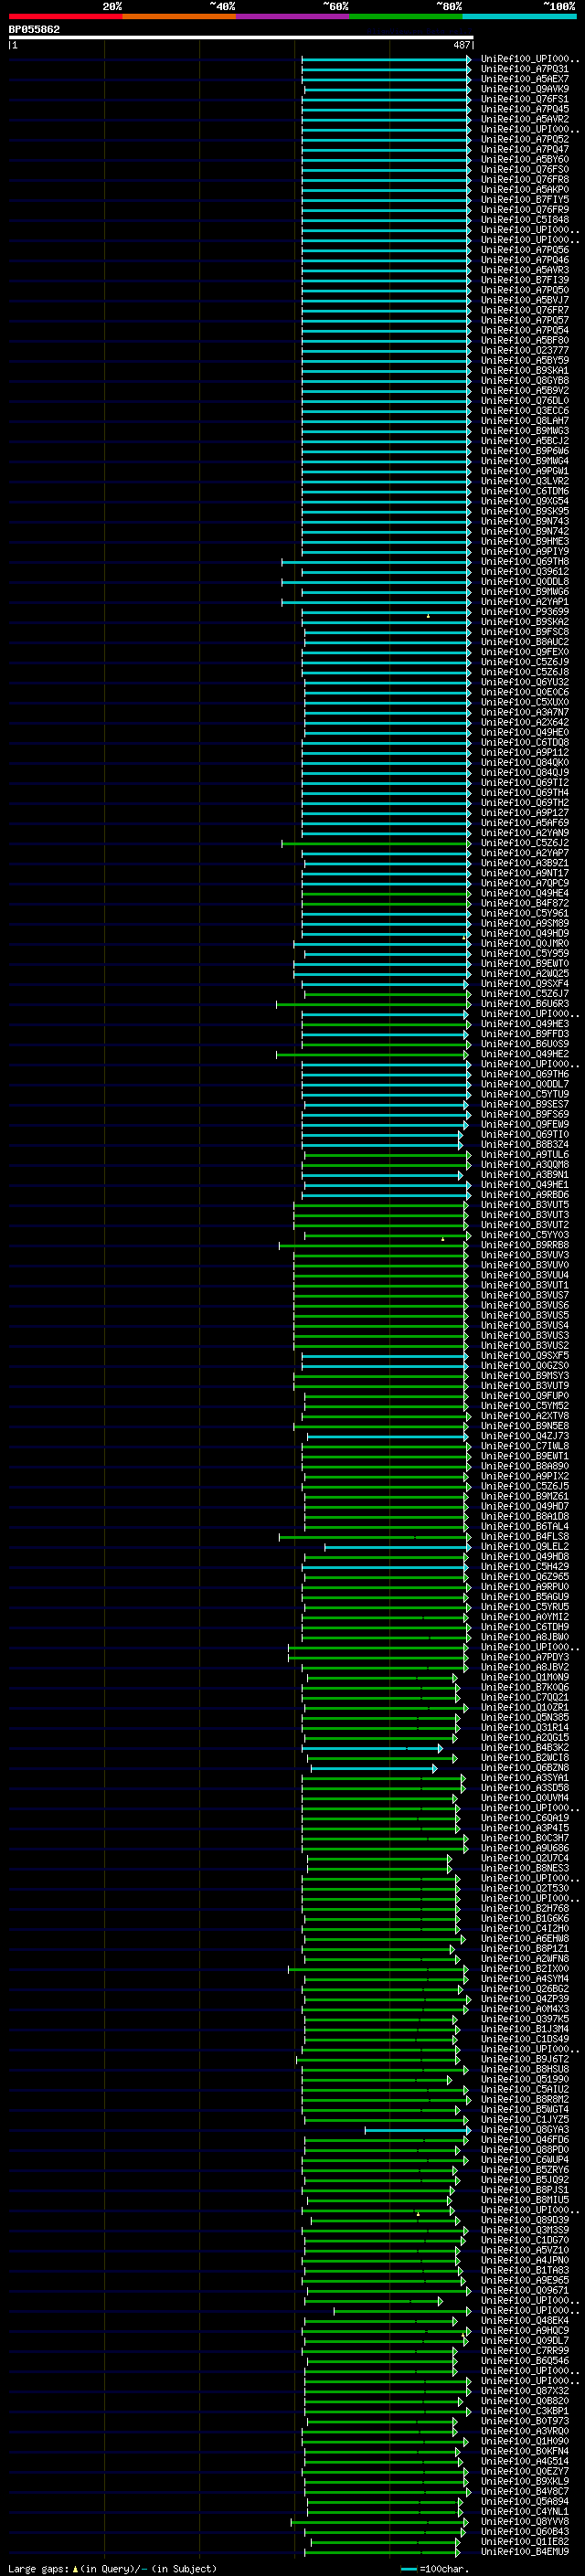Click the green alignment bar for UniRef100_Q49HE2
The image size is (585, 2576).
[372, 1054]
